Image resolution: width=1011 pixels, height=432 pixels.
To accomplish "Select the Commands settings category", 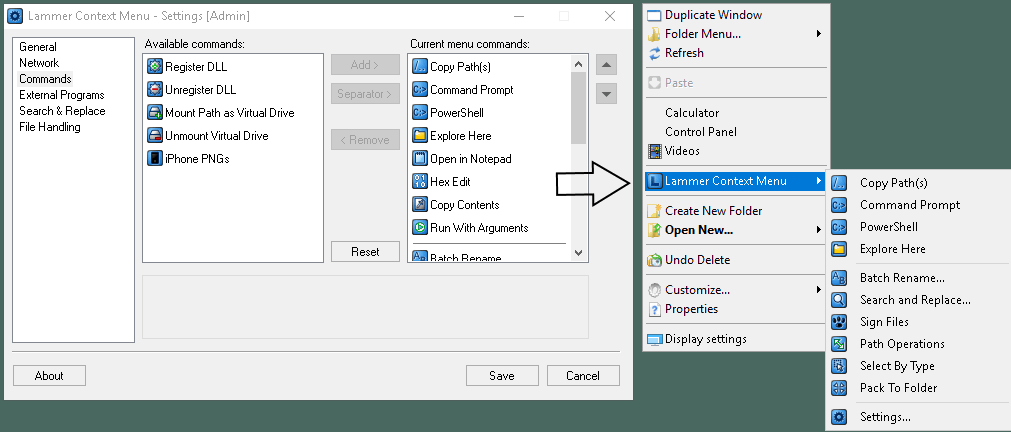I will click(x=45, y=79).
